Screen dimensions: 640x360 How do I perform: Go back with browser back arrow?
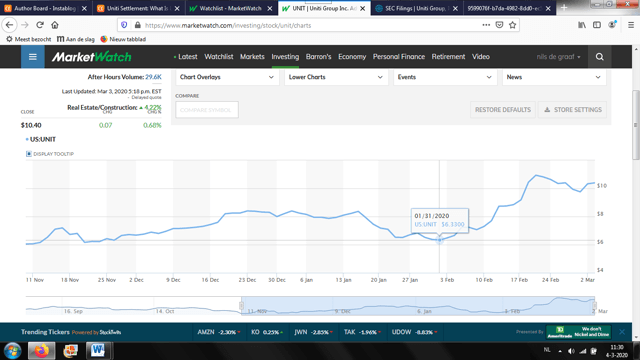click(10, 25)
